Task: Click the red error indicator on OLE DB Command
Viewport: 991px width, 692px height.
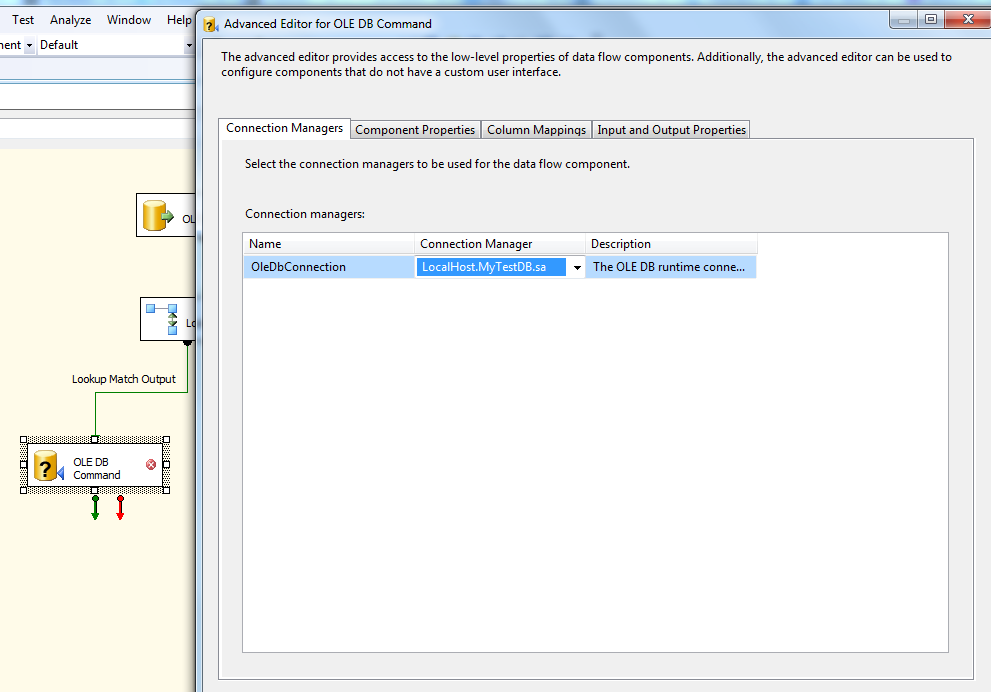Action: (151, 464)
